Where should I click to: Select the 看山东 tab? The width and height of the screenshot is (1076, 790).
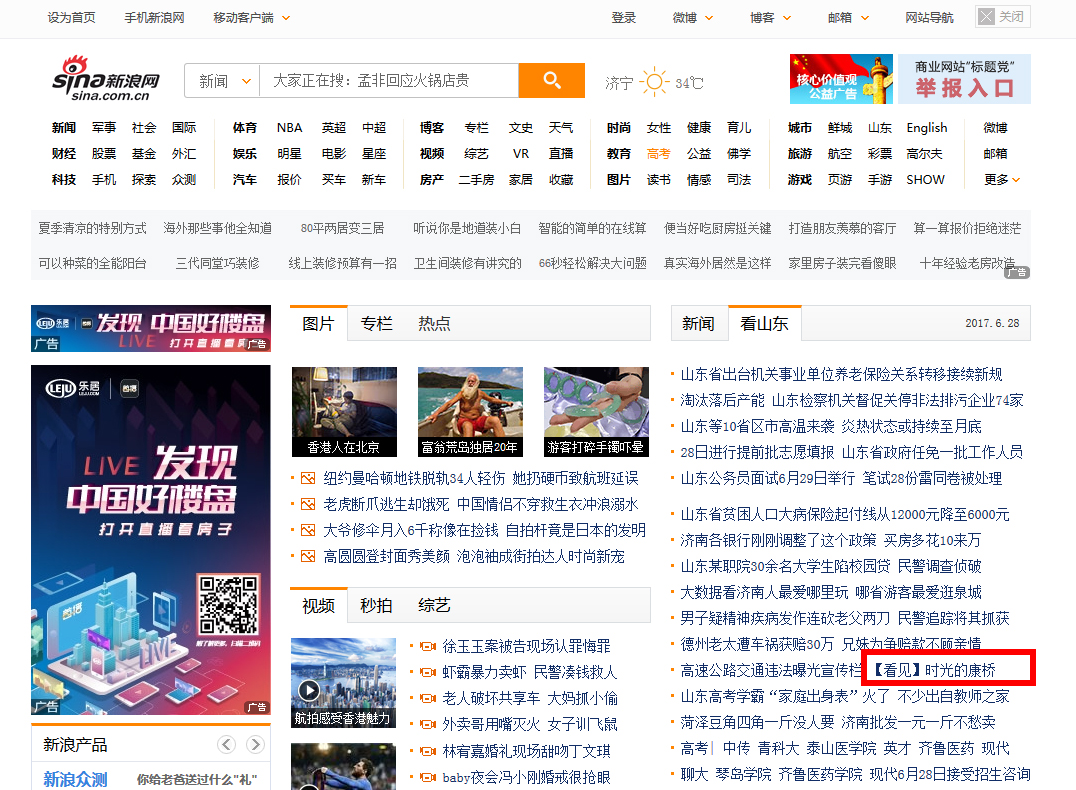point(764,323)
